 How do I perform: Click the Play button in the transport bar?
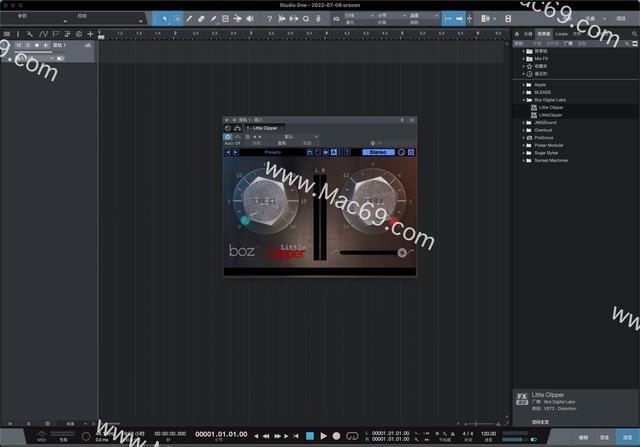point(323,436)
